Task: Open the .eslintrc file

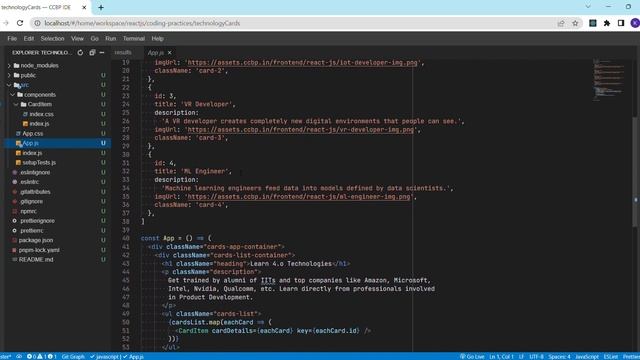Action: [29, 182]
